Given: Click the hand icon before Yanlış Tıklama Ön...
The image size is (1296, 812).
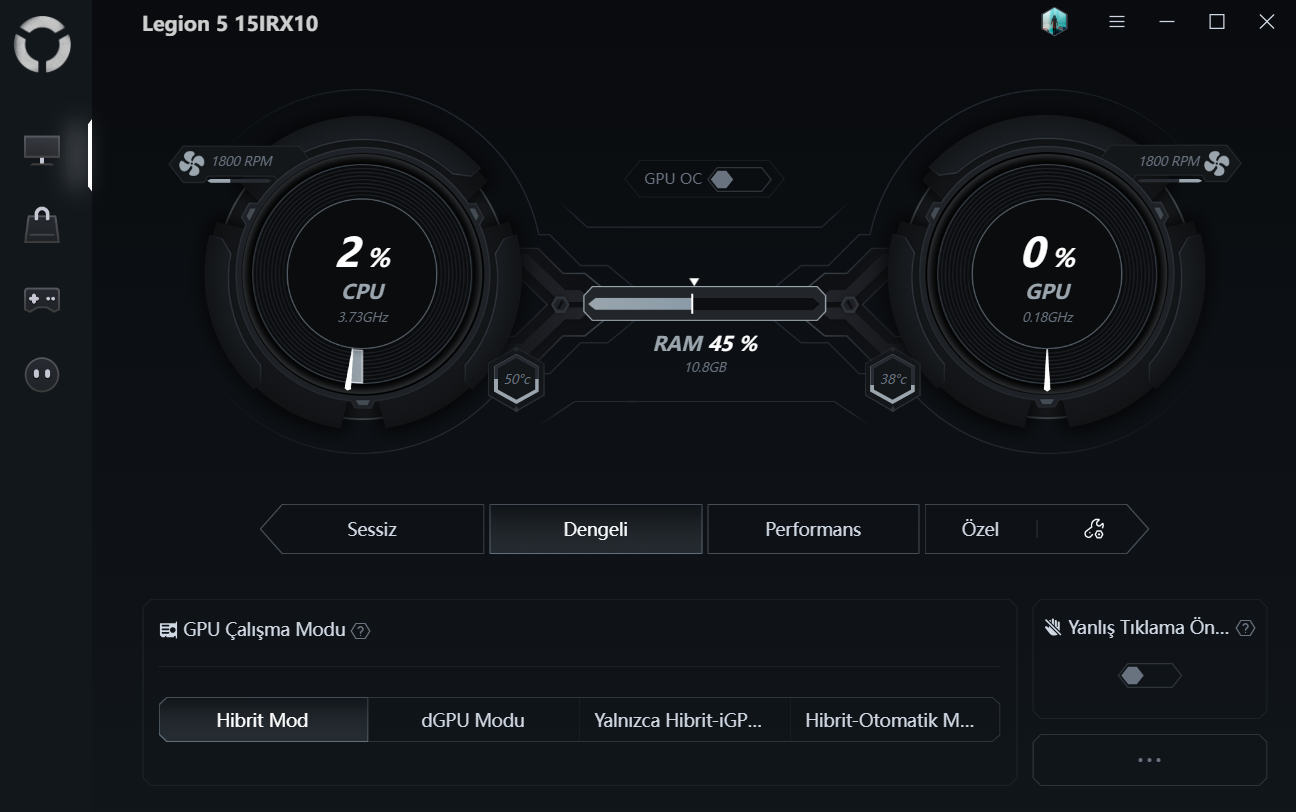Looking at the screenshot, I should tap(1053, 628).
